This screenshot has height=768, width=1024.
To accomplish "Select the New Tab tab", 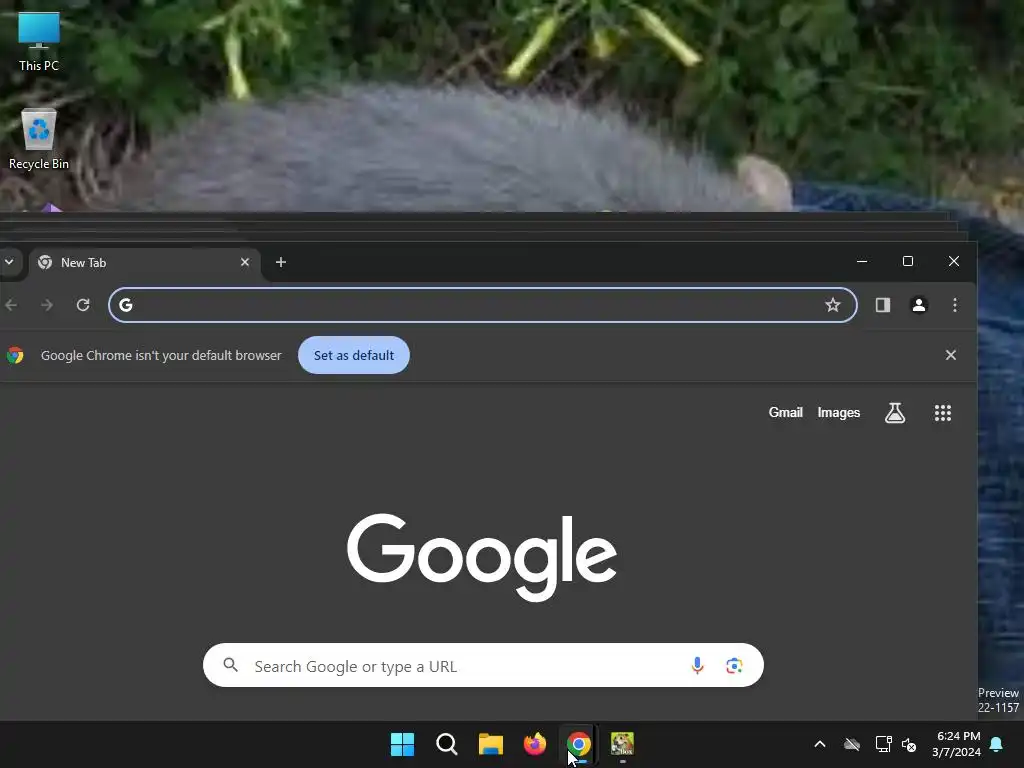I will click(x=145, y=263).
